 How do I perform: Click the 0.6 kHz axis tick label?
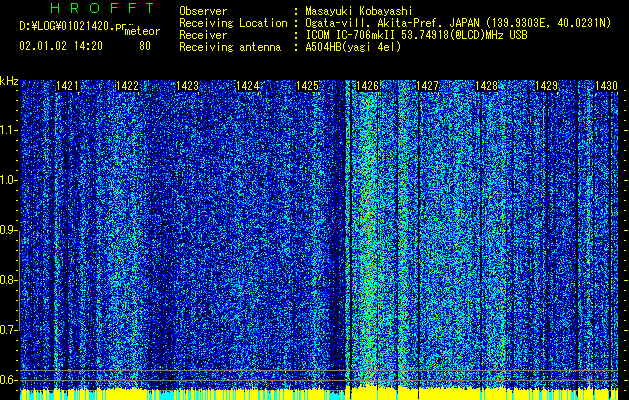click(x=9, y=380)
